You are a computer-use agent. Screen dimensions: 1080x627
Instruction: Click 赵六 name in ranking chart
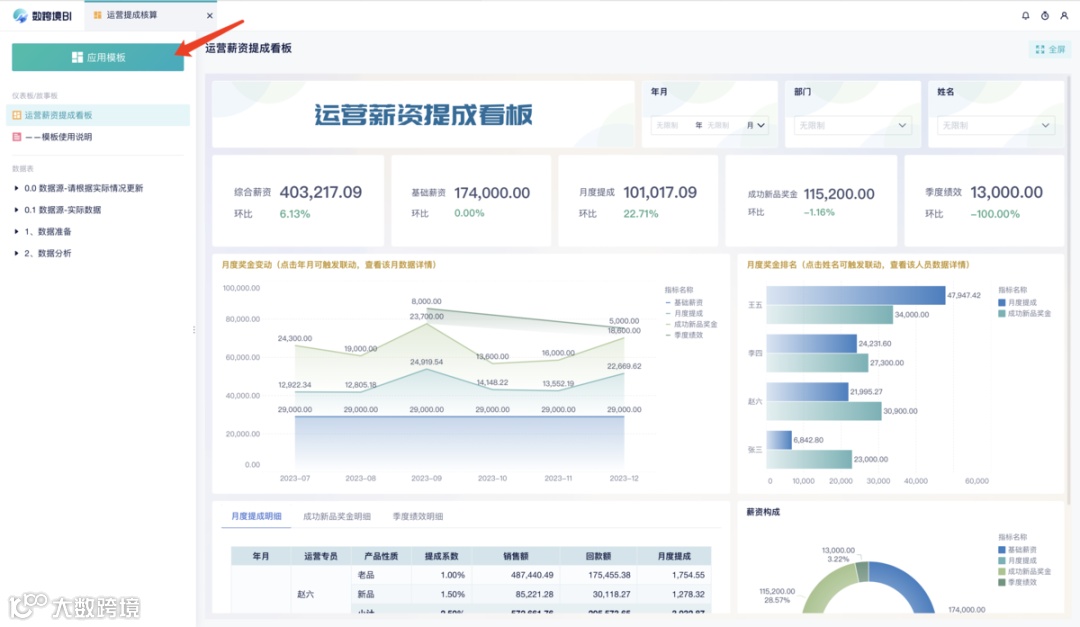tap(755, 401)
